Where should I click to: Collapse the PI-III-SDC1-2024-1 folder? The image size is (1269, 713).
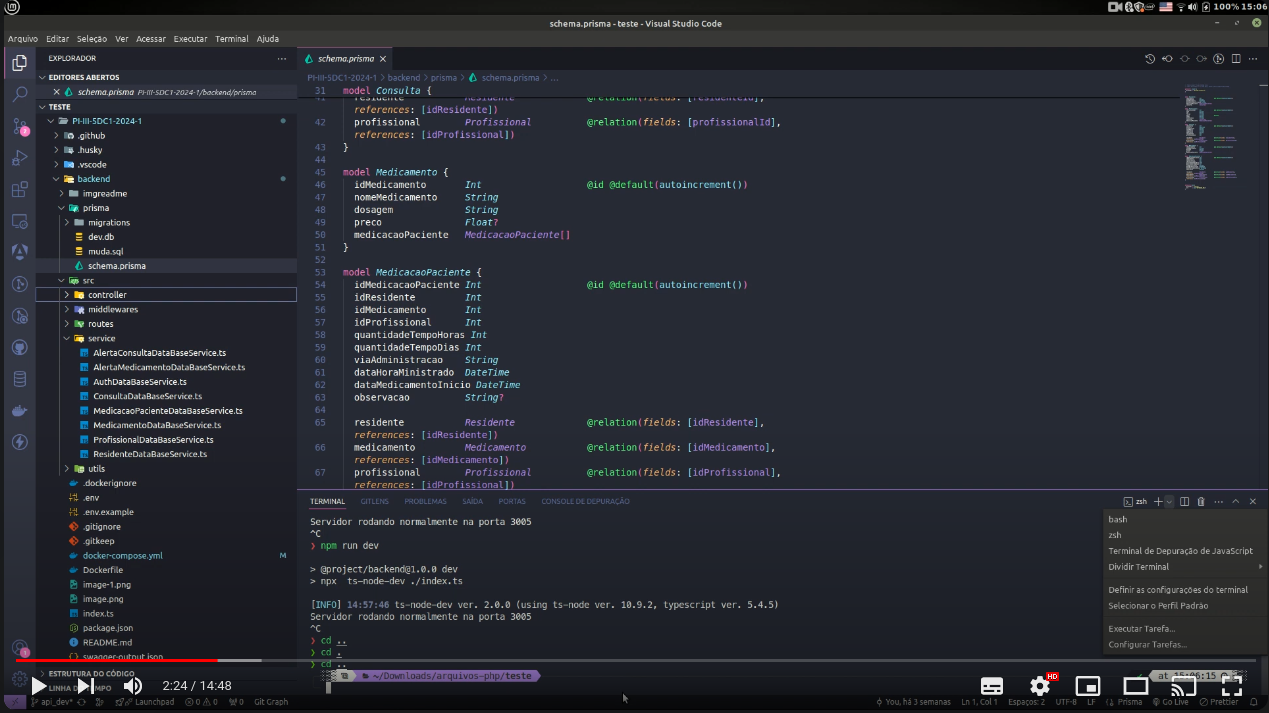click(50, 121)
